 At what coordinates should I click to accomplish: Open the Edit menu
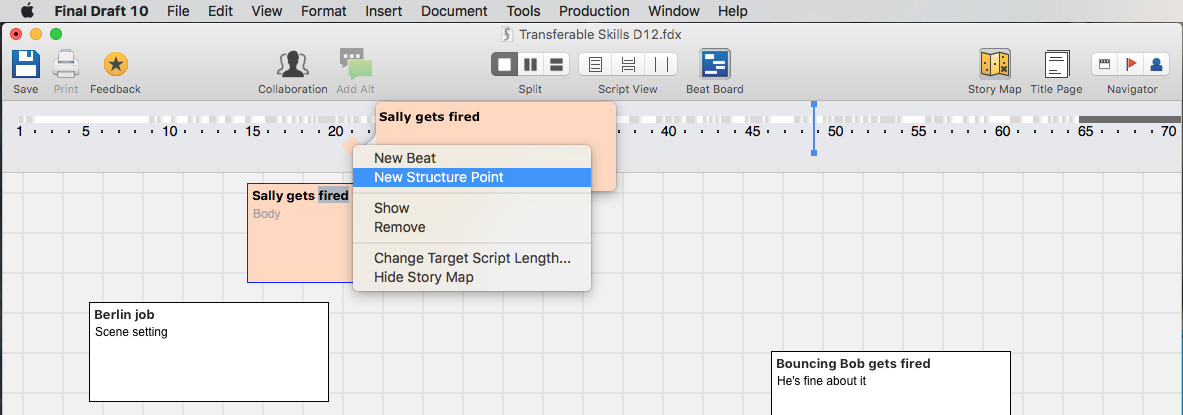[x=220, y=11]
